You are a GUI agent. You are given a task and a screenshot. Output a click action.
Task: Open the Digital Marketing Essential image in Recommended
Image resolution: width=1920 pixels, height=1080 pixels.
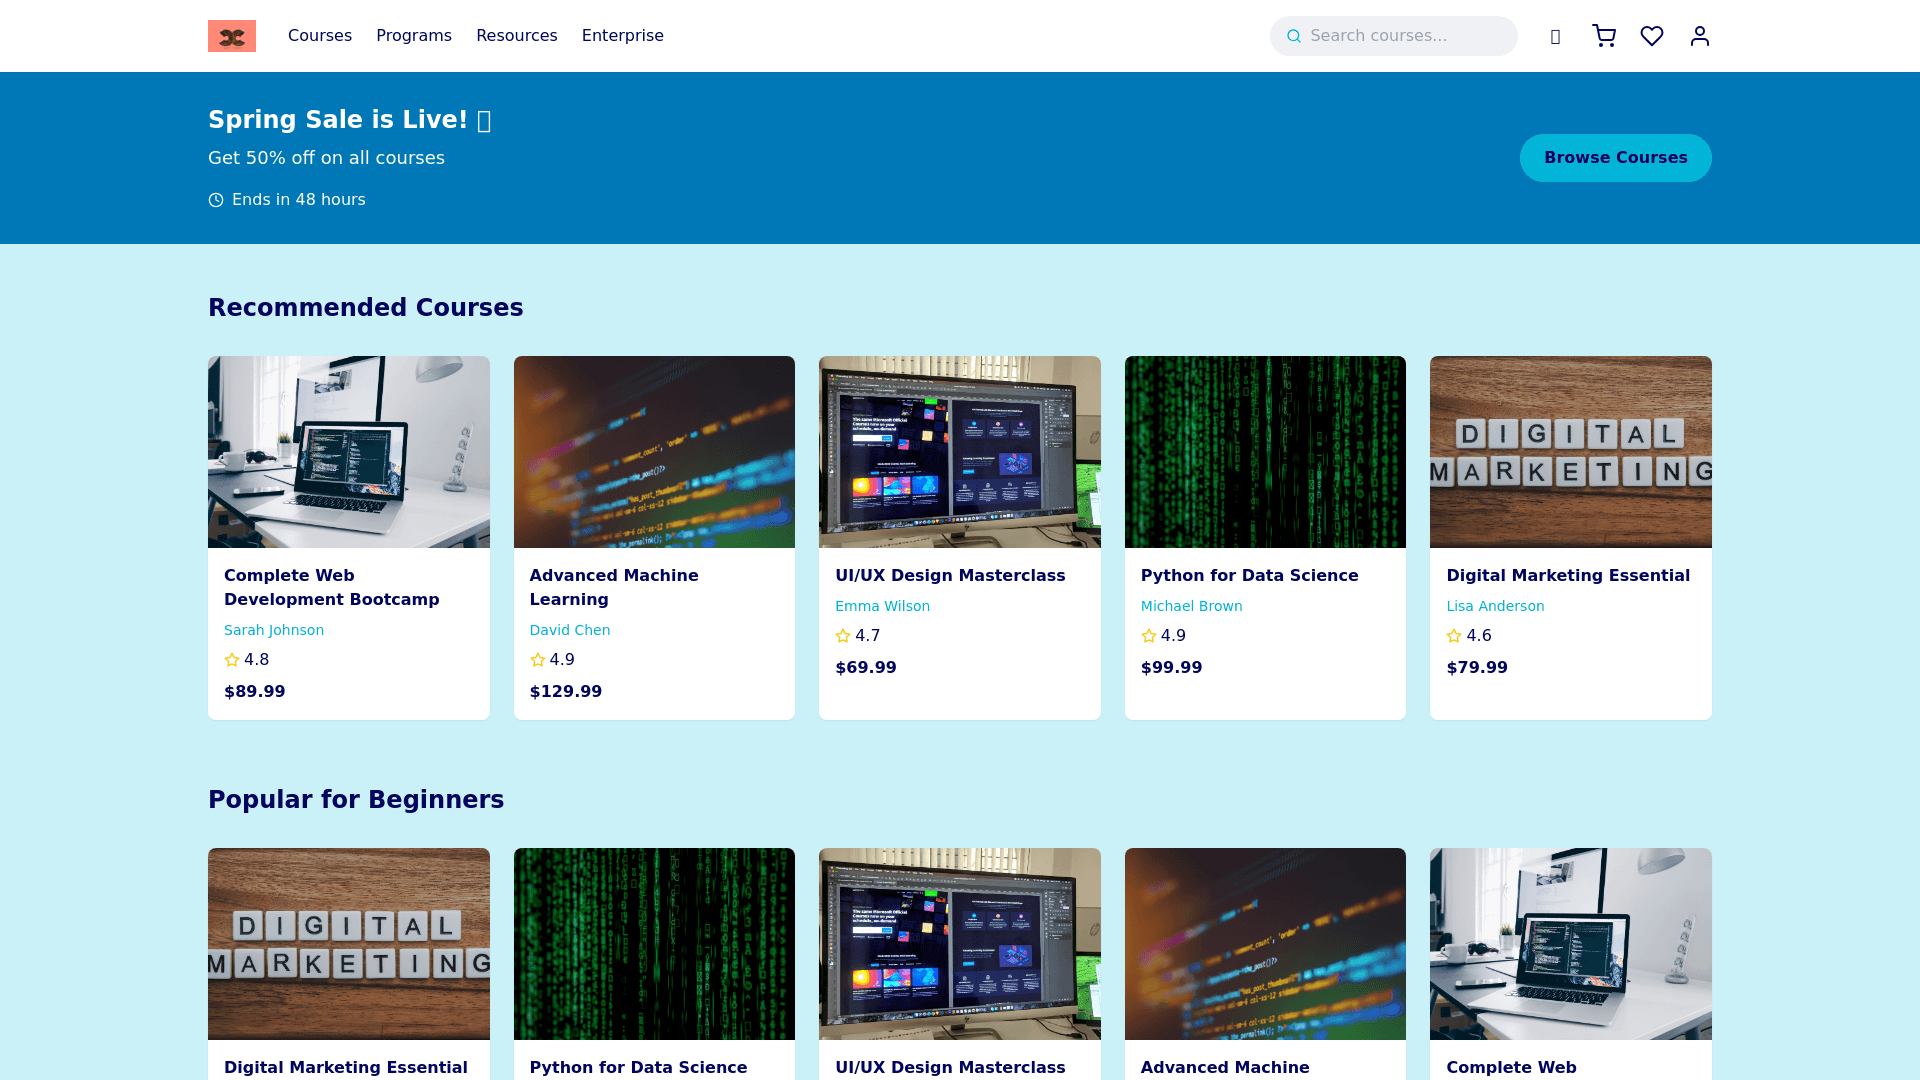[x=1570, y=452]
